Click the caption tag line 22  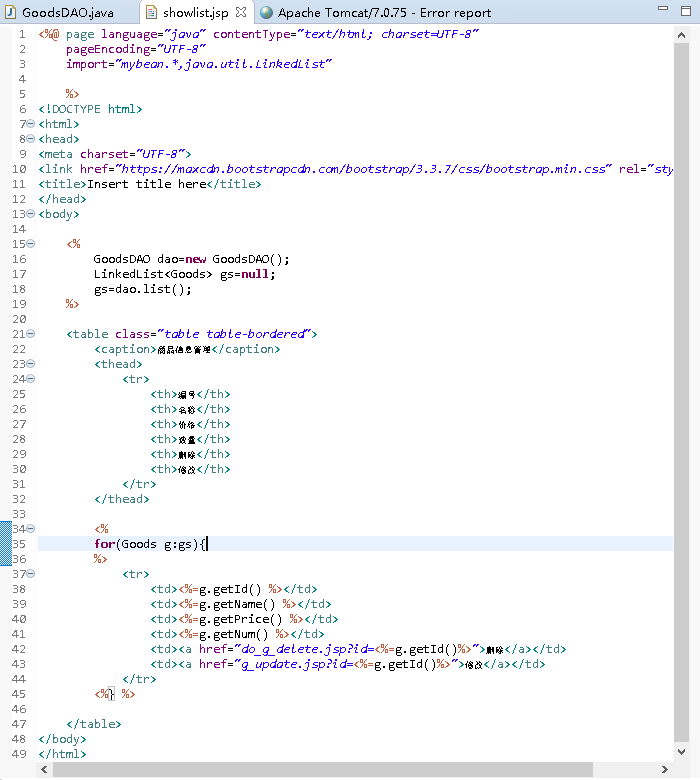[x=187, y=349]
